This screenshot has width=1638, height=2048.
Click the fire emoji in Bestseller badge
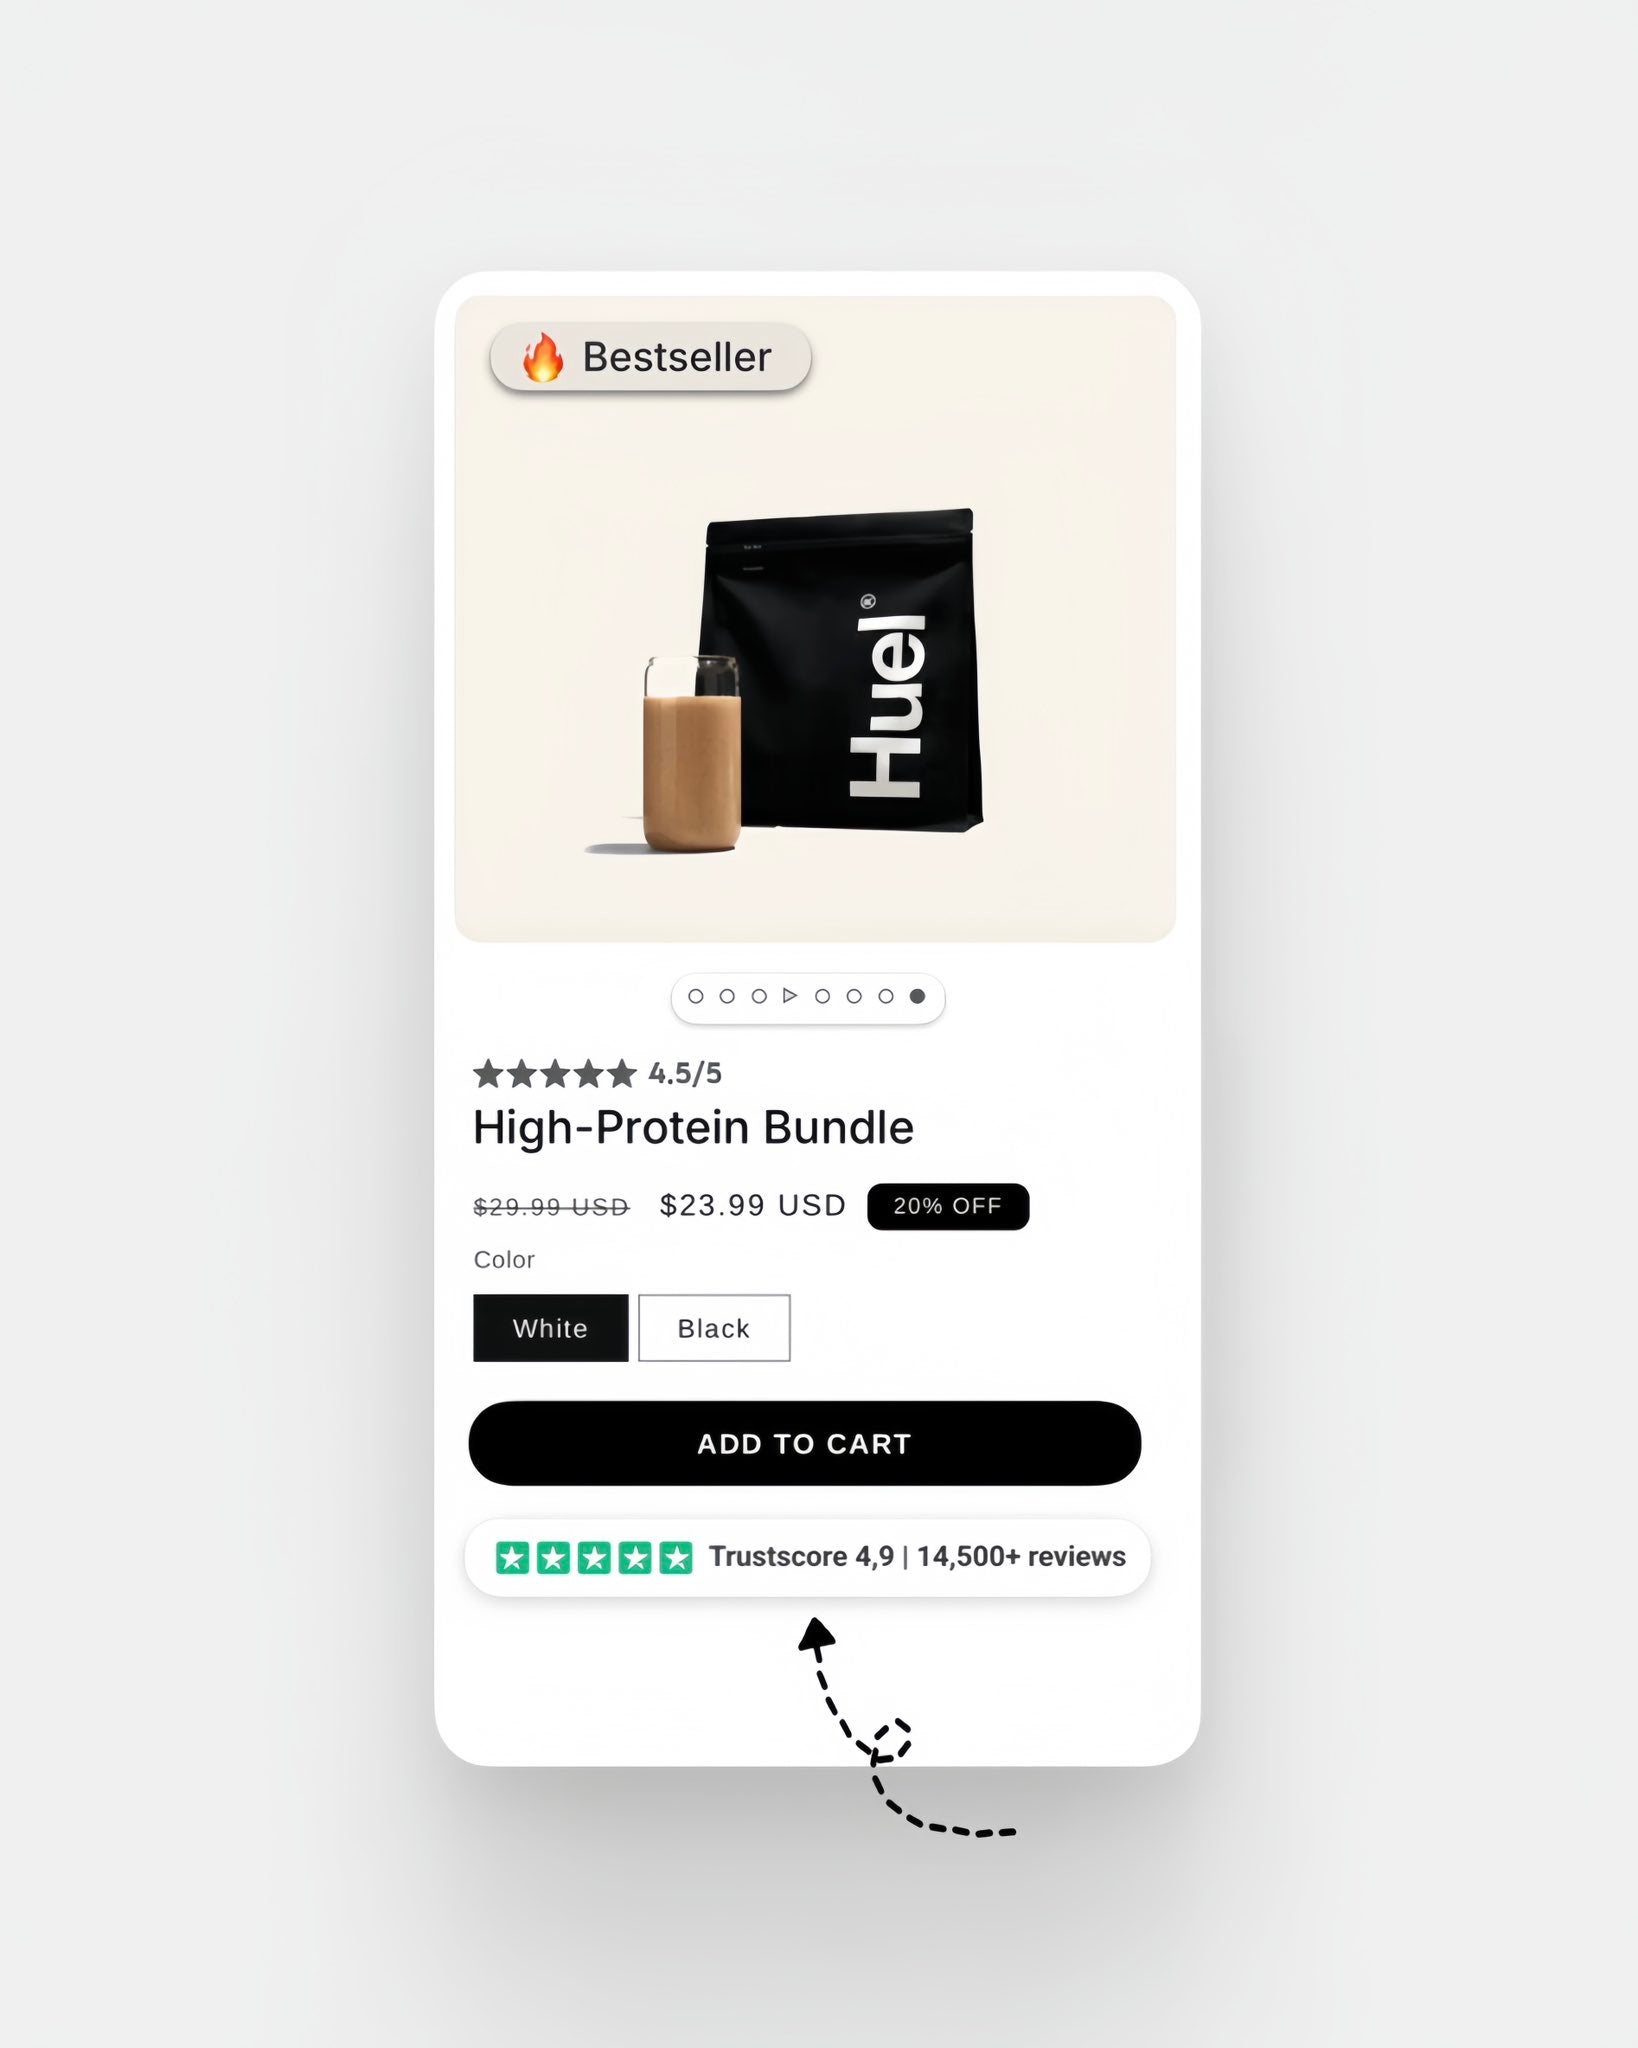(x=543, y=357)
